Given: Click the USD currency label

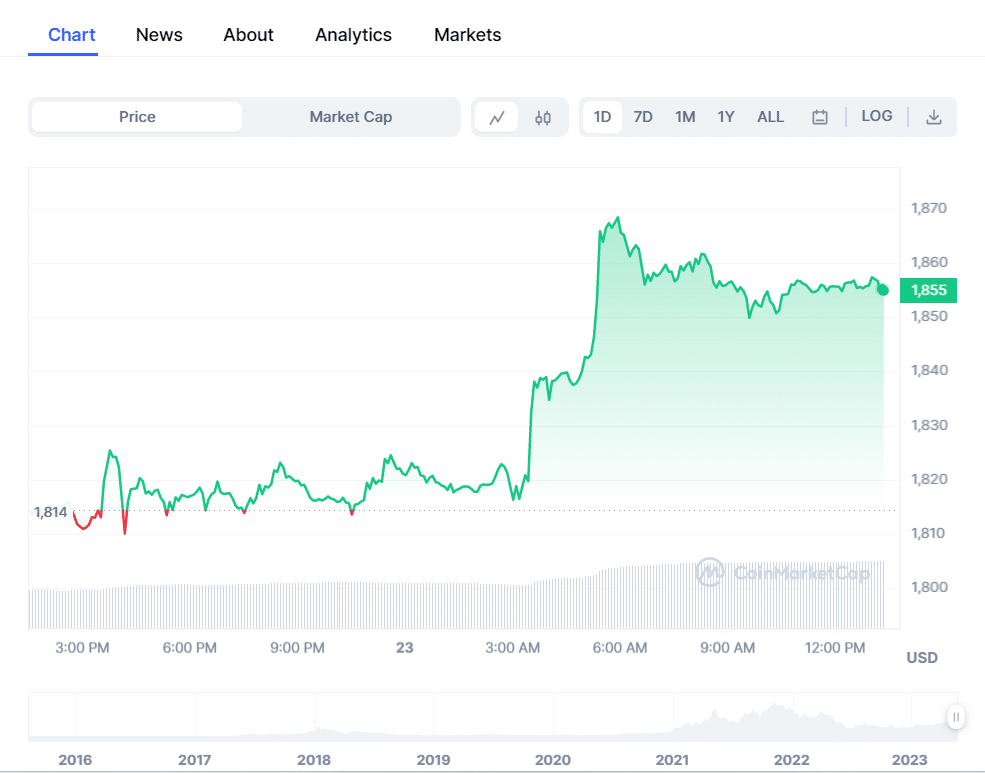Looking at the screenshot, I should [x=922, y=657].
